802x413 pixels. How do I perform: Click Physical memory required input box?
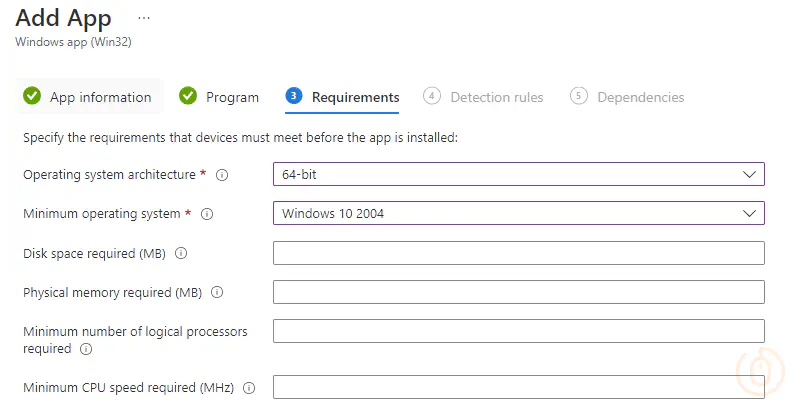[x=518, y=292]
